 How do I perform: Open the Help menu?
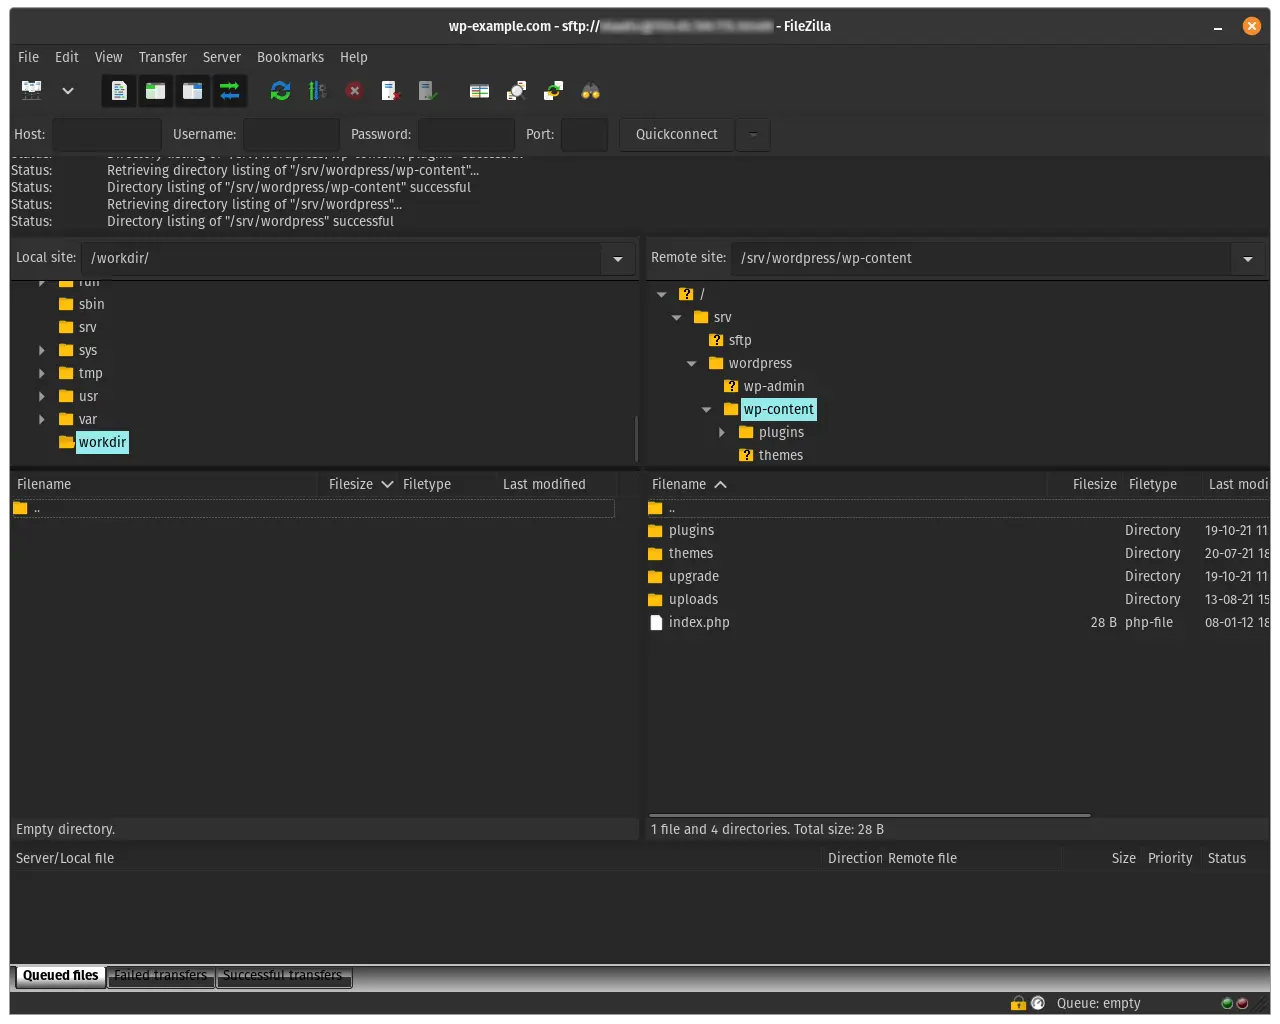[354, 57]
